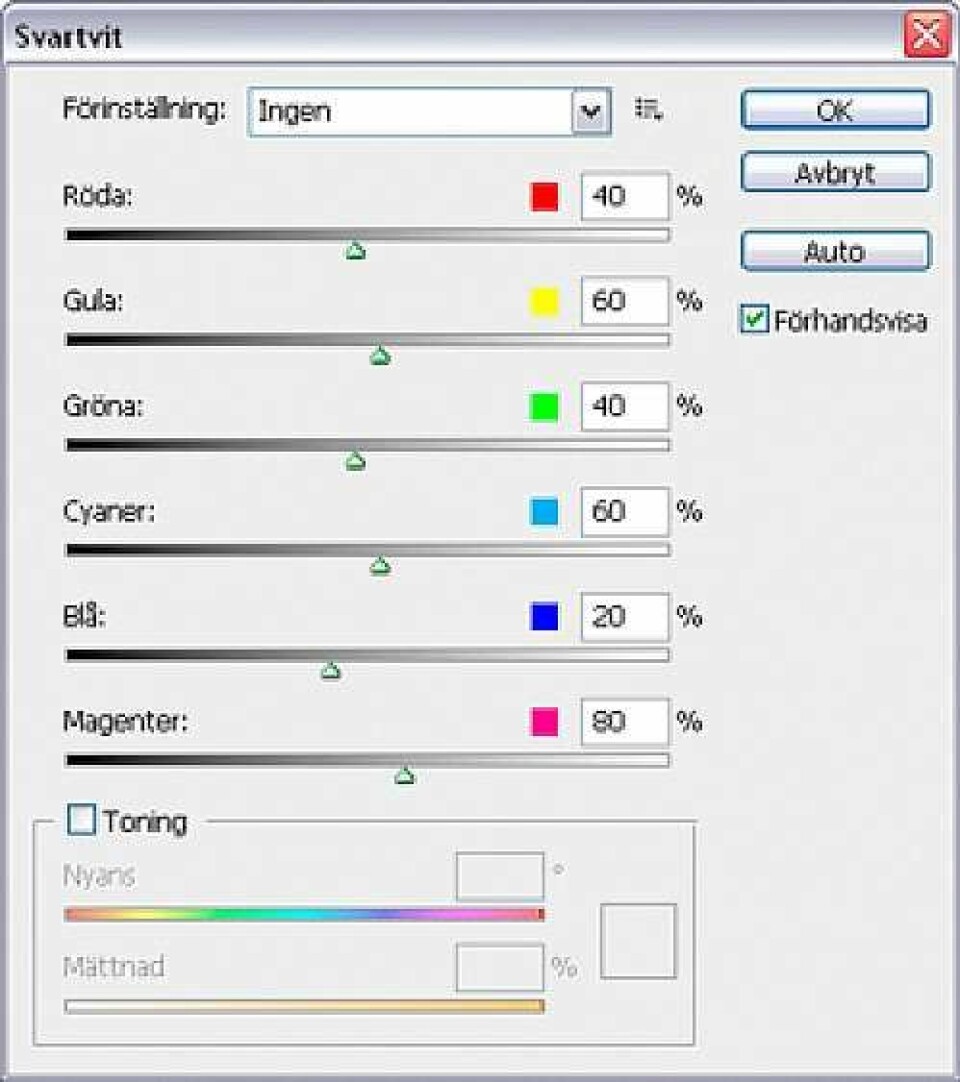Click the cyan swatch next to Cyaner

coord(544,512)
